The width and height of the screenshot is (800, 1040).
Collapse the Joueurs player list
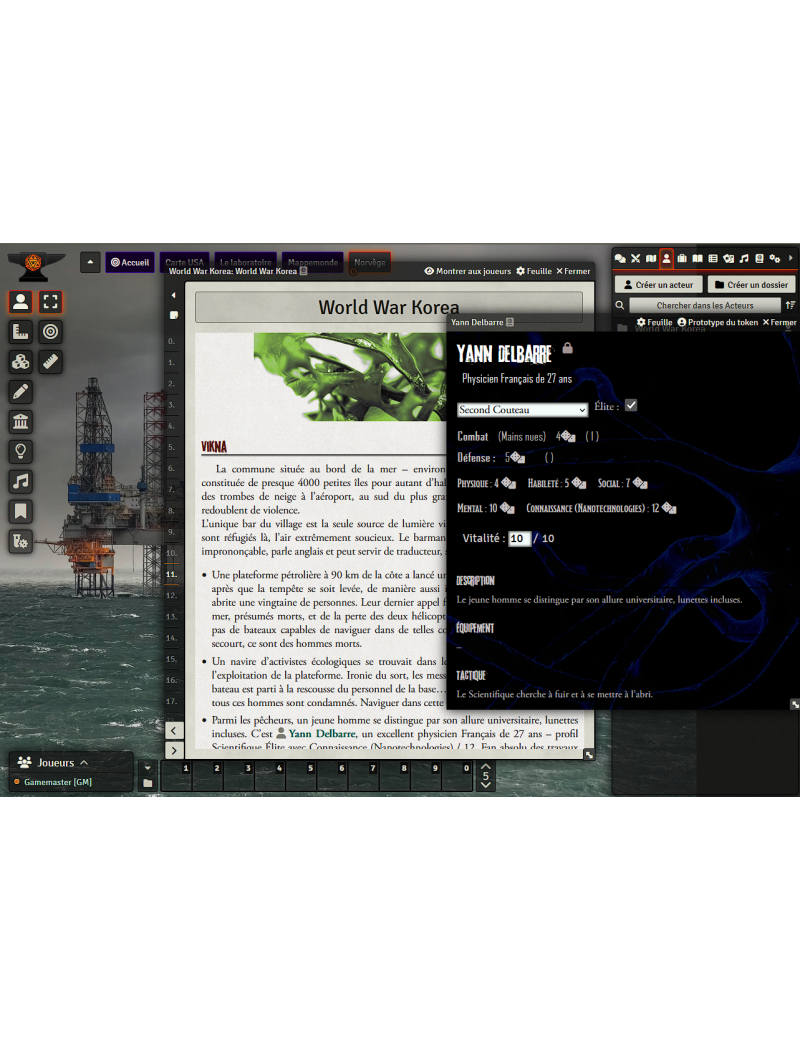point(84,762)
